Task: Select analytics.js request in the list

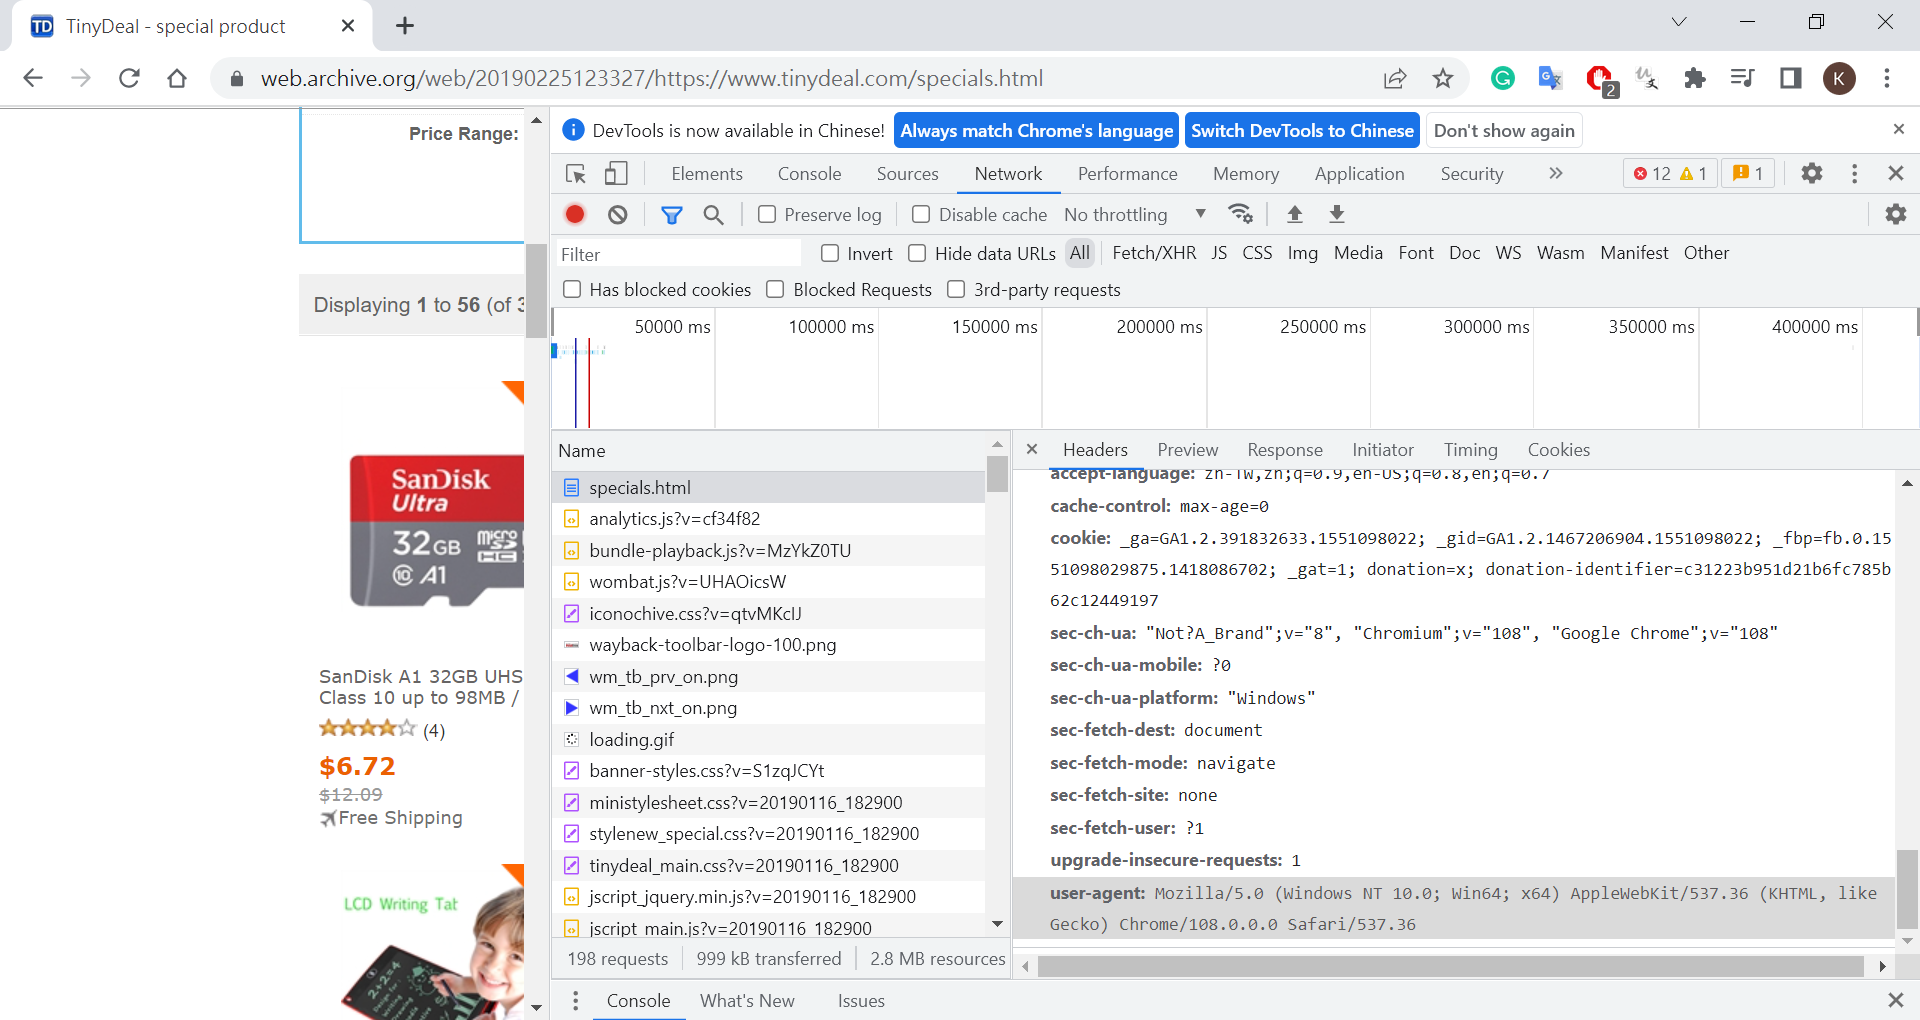Action: (x=674, y=519)
